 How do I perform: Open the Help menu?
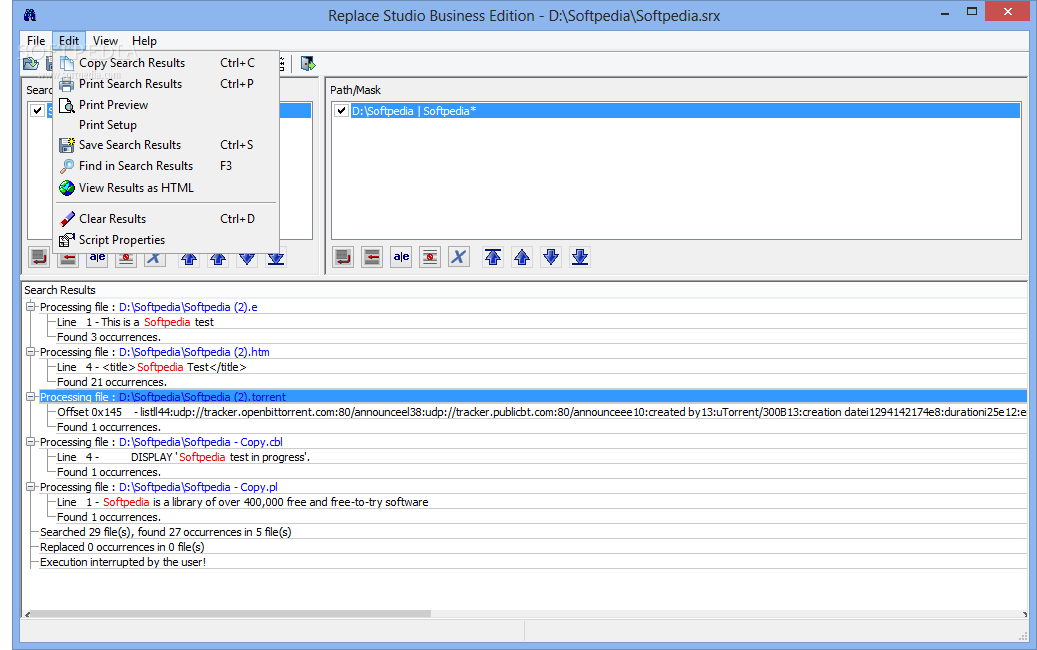tap(144, 41)
